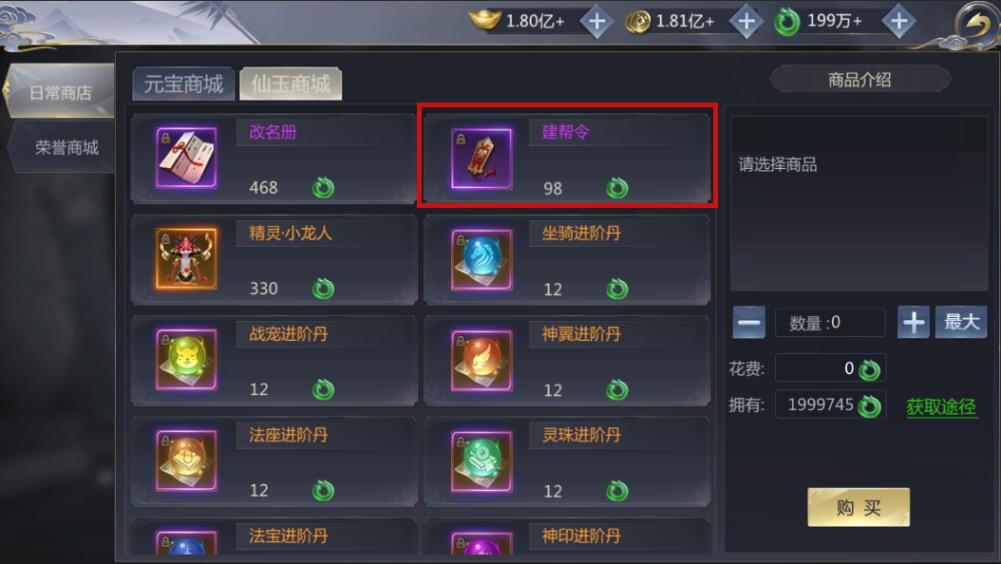Open the 荣誉商城 side tab
Screen dimensions: 1001x564
64,148
